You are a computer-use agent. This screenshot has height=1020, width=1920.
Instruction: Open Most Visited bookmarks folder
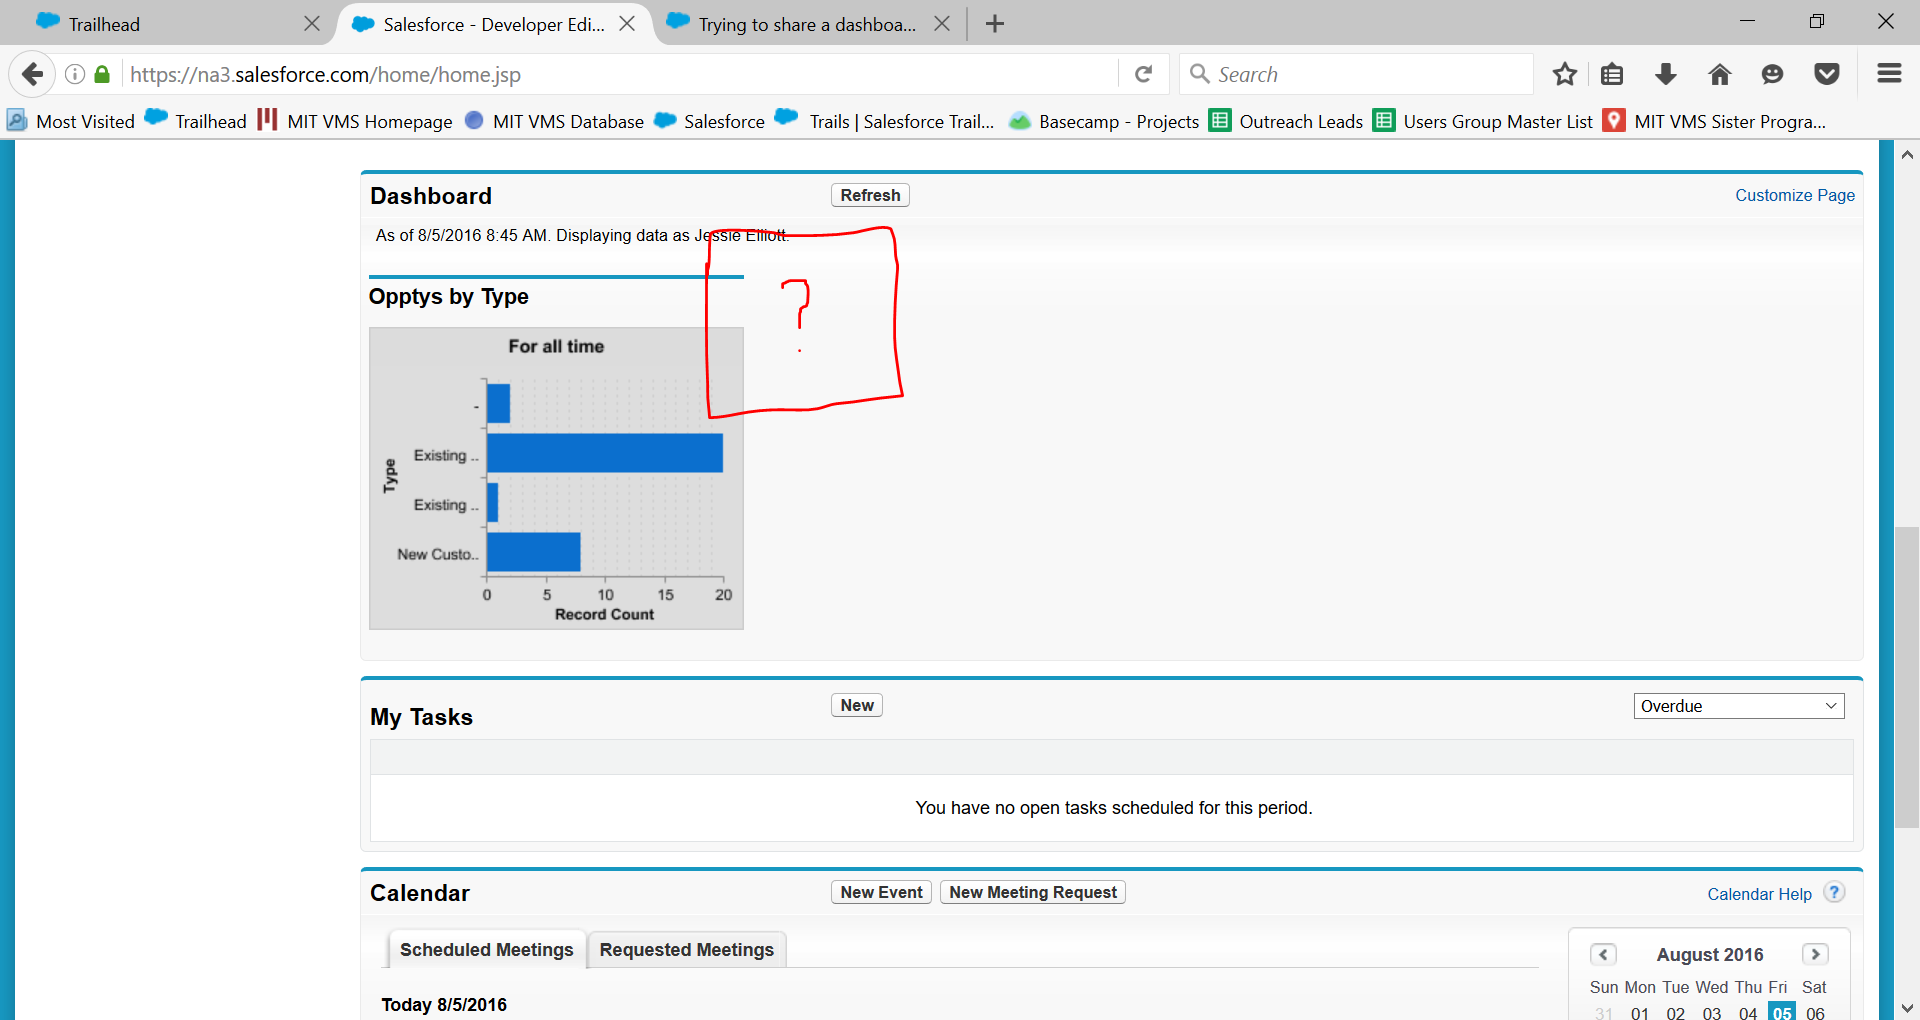[x=71, y=121]
